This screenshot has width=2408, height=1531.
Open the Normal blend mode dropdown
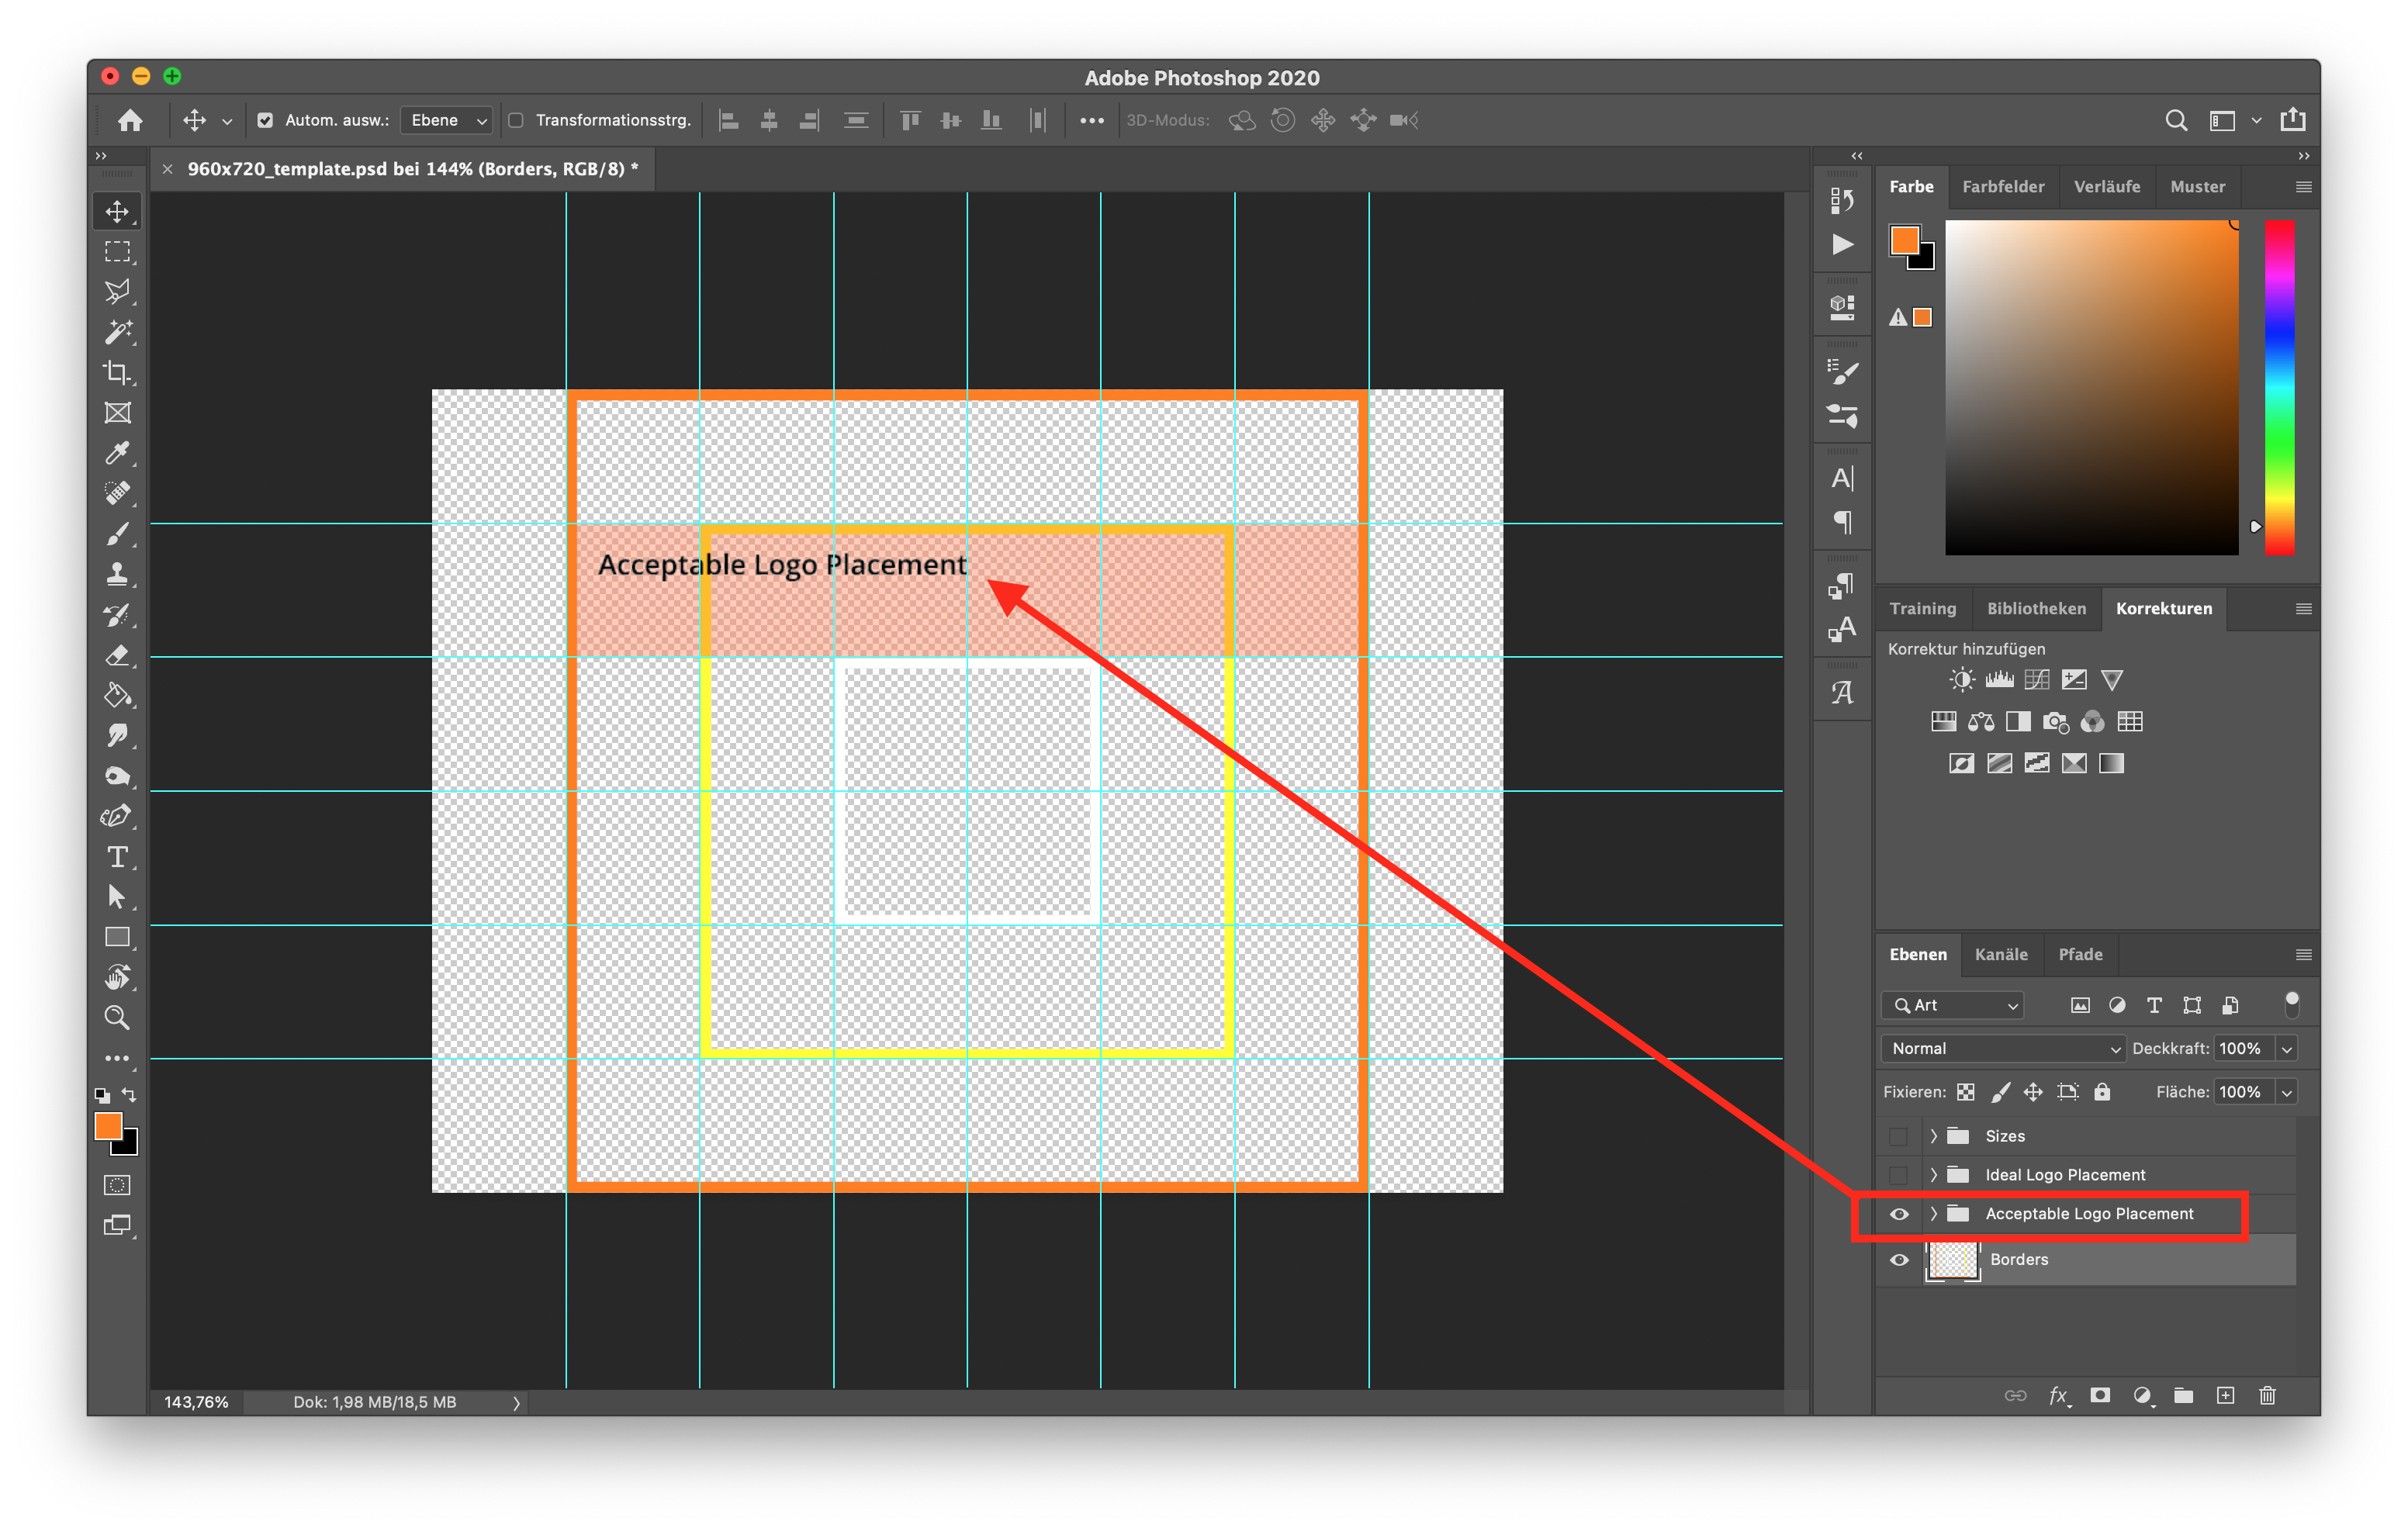[2003, 1048]
